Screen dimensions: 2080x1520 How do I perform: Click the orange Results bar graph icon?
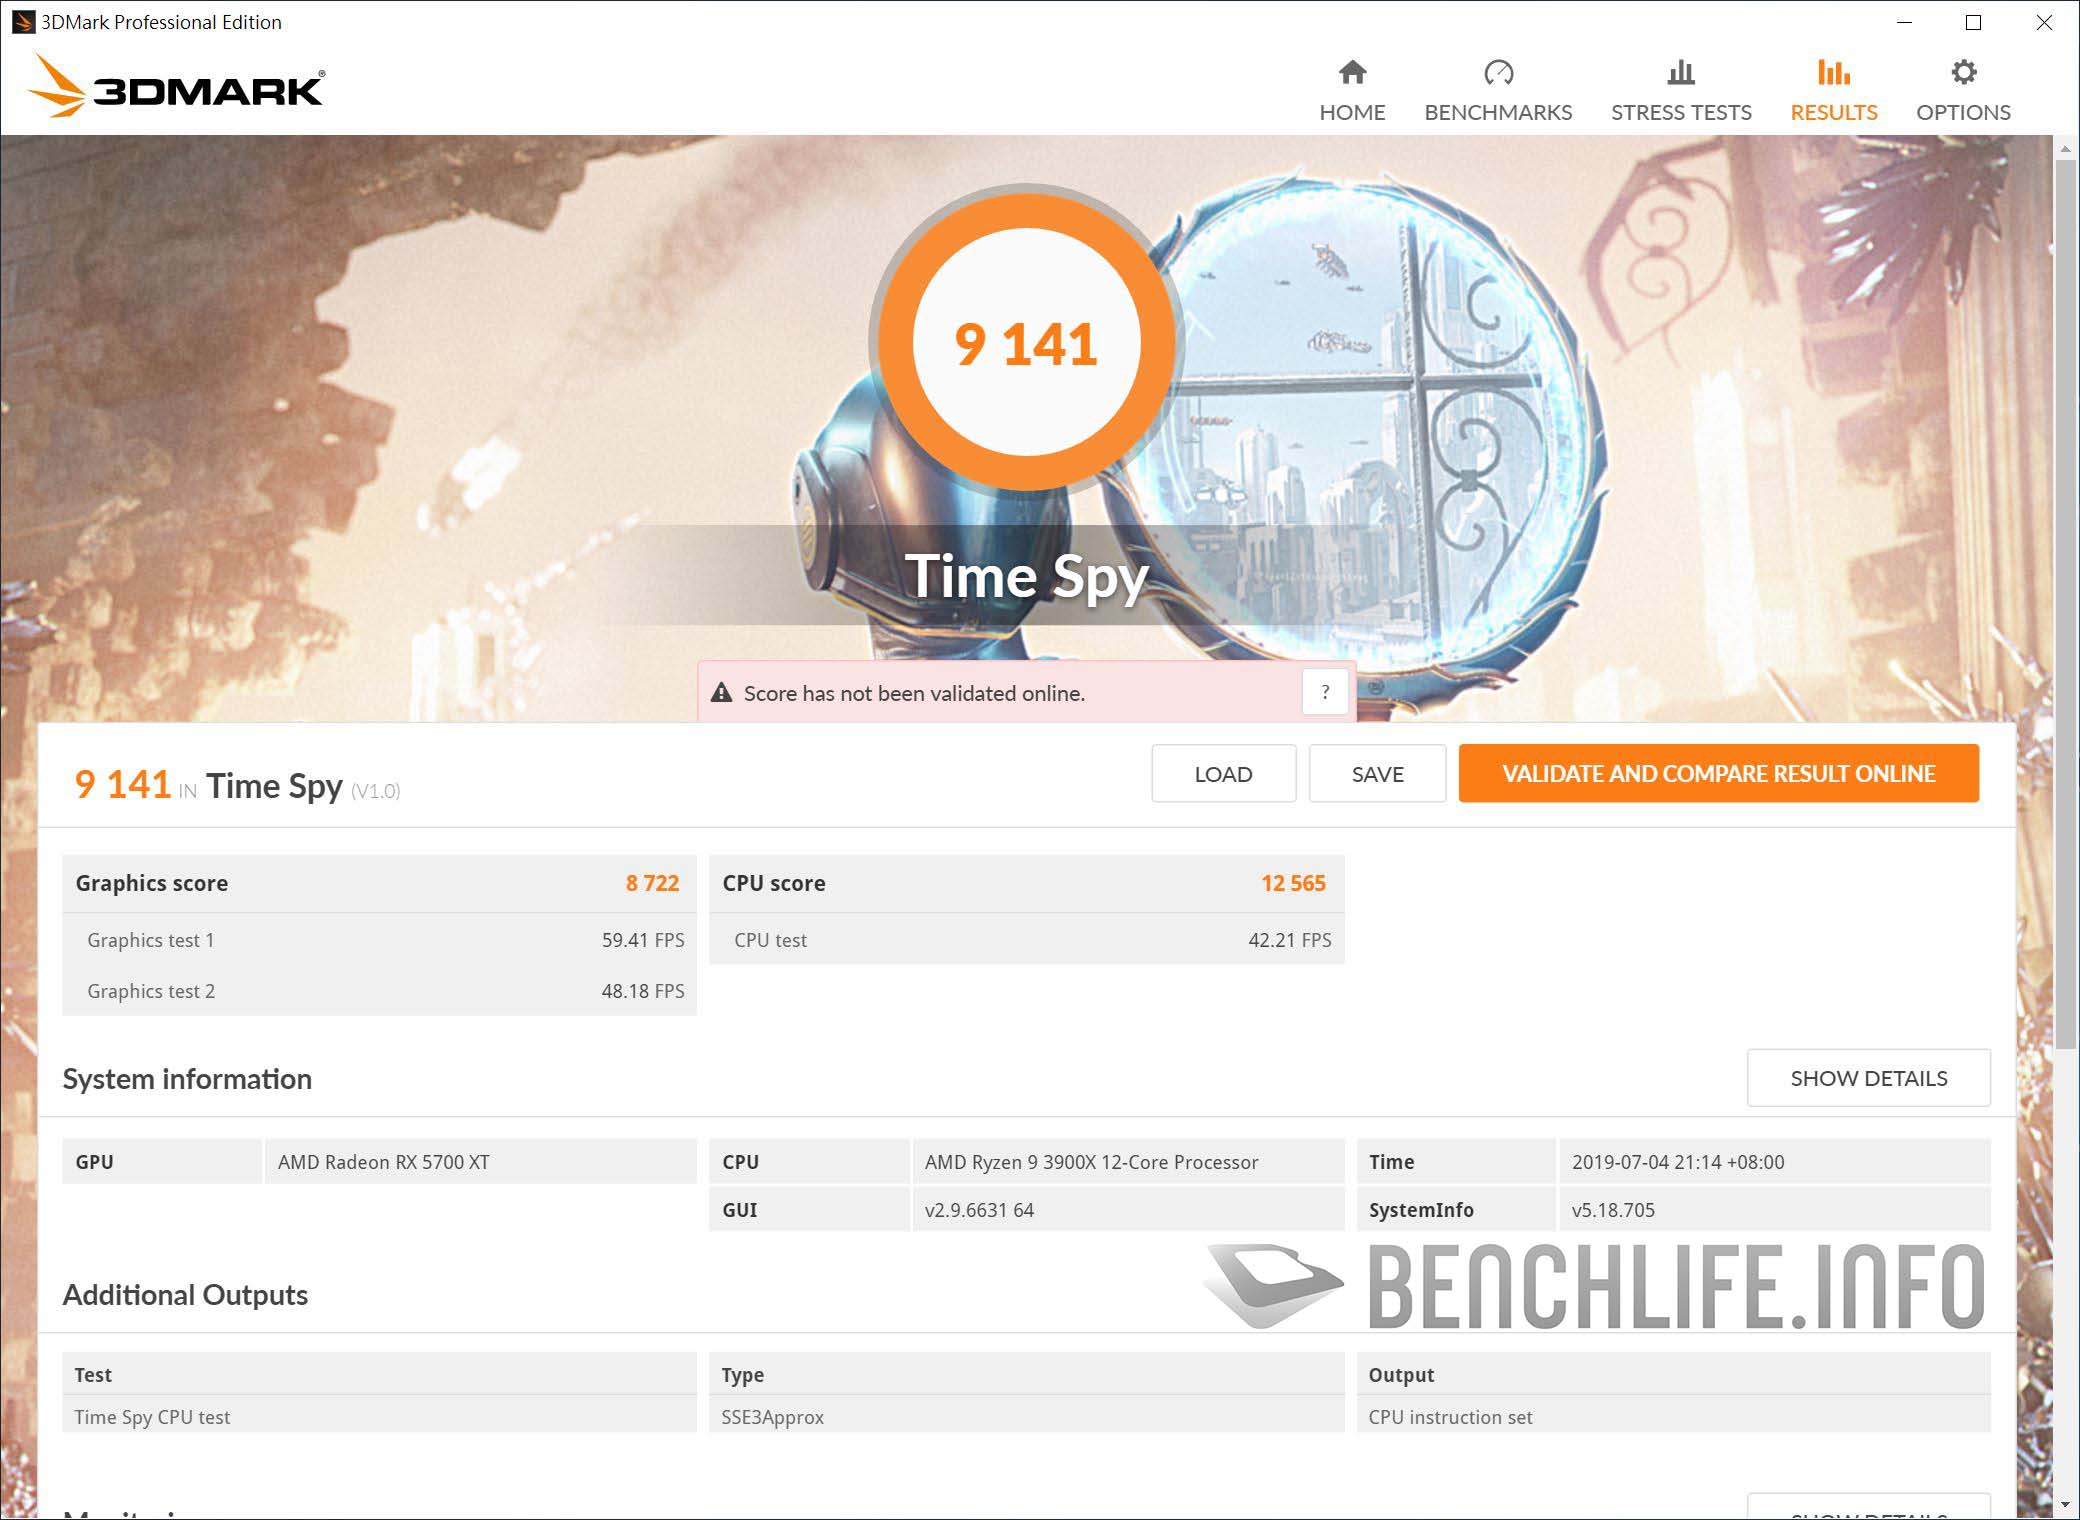pyautogui.click(x=1832, y=72)
